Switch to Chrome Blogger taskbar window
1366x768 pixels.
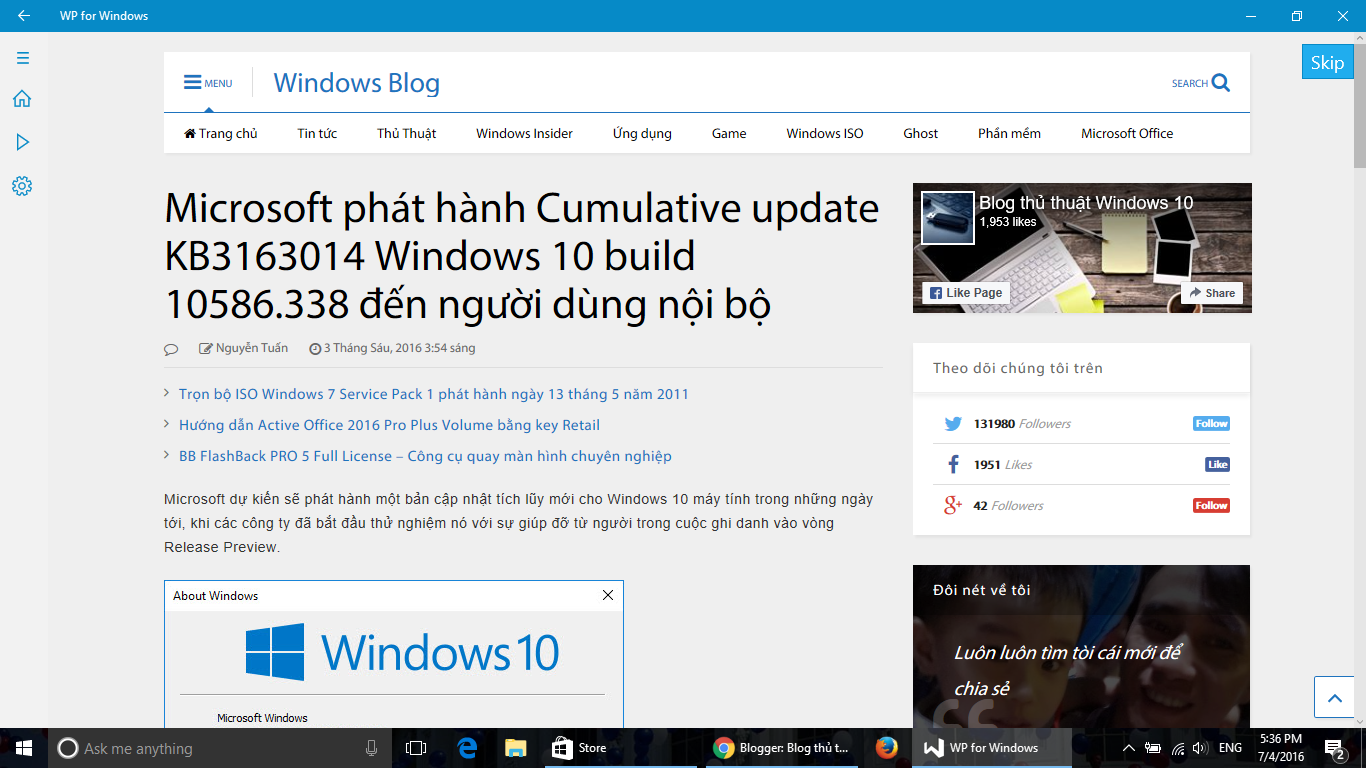pos(782,748)
